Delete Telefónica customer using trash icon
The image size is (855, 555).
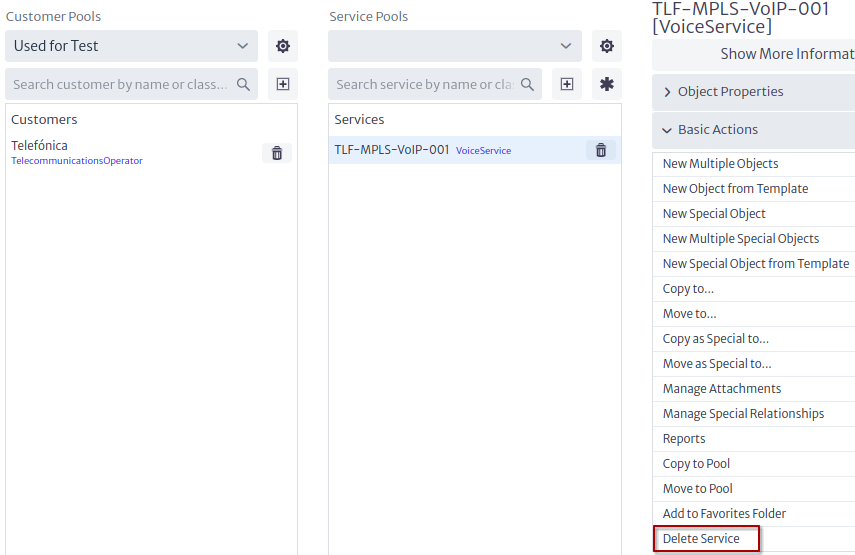[x=277, y=153]
